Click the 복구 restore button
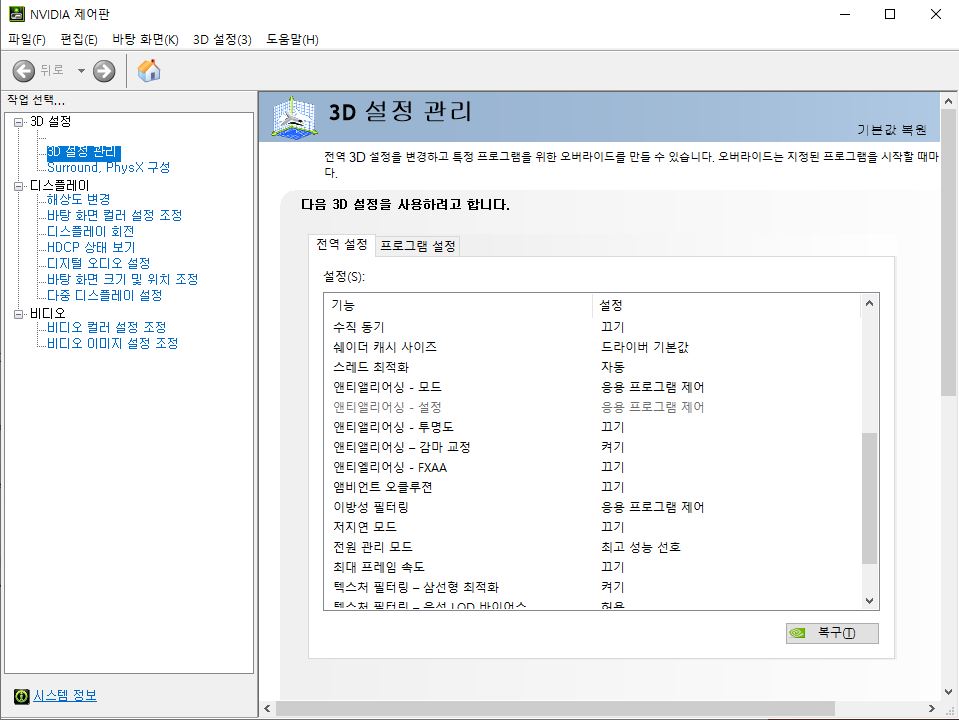This screenshot has height=720, width=959. tap(832, 633)
